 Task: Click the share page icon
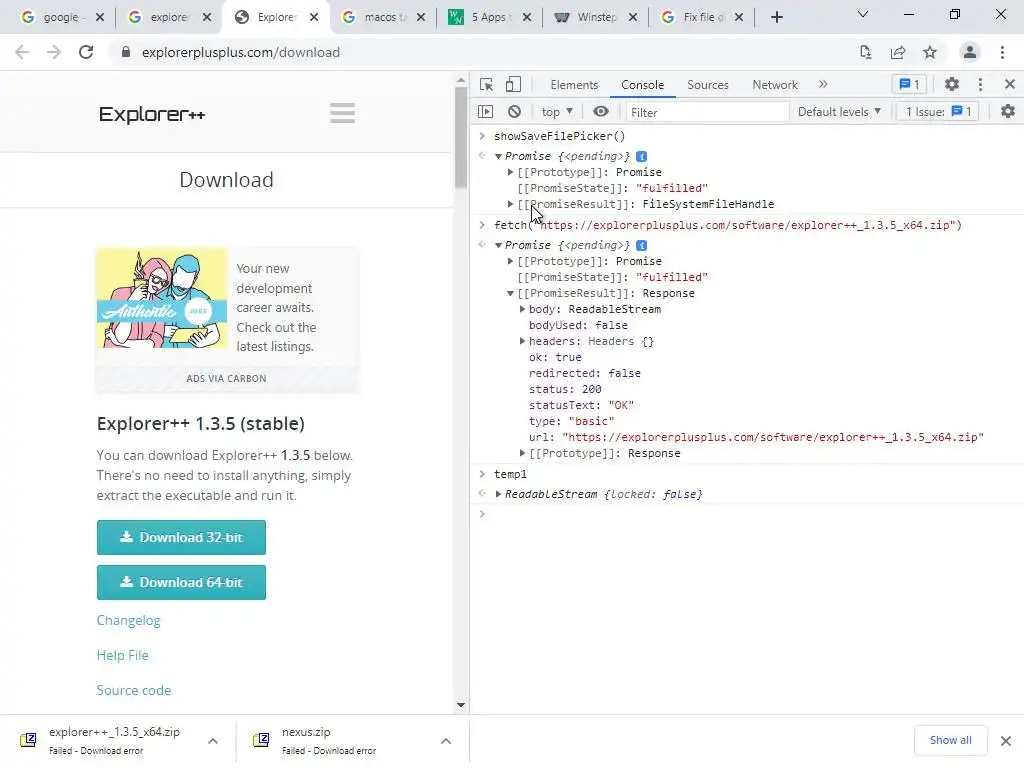point(898,52)
